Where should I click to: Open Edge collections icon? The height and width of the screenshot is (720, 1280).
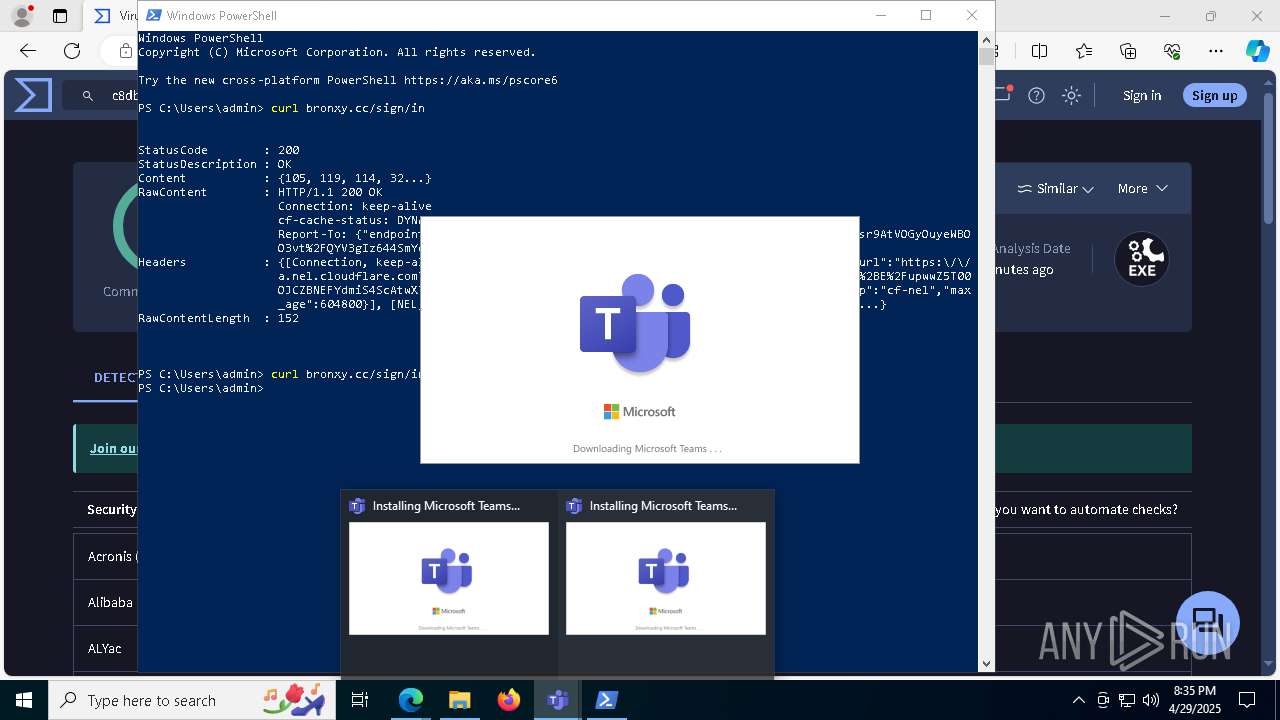point(1128,51)
